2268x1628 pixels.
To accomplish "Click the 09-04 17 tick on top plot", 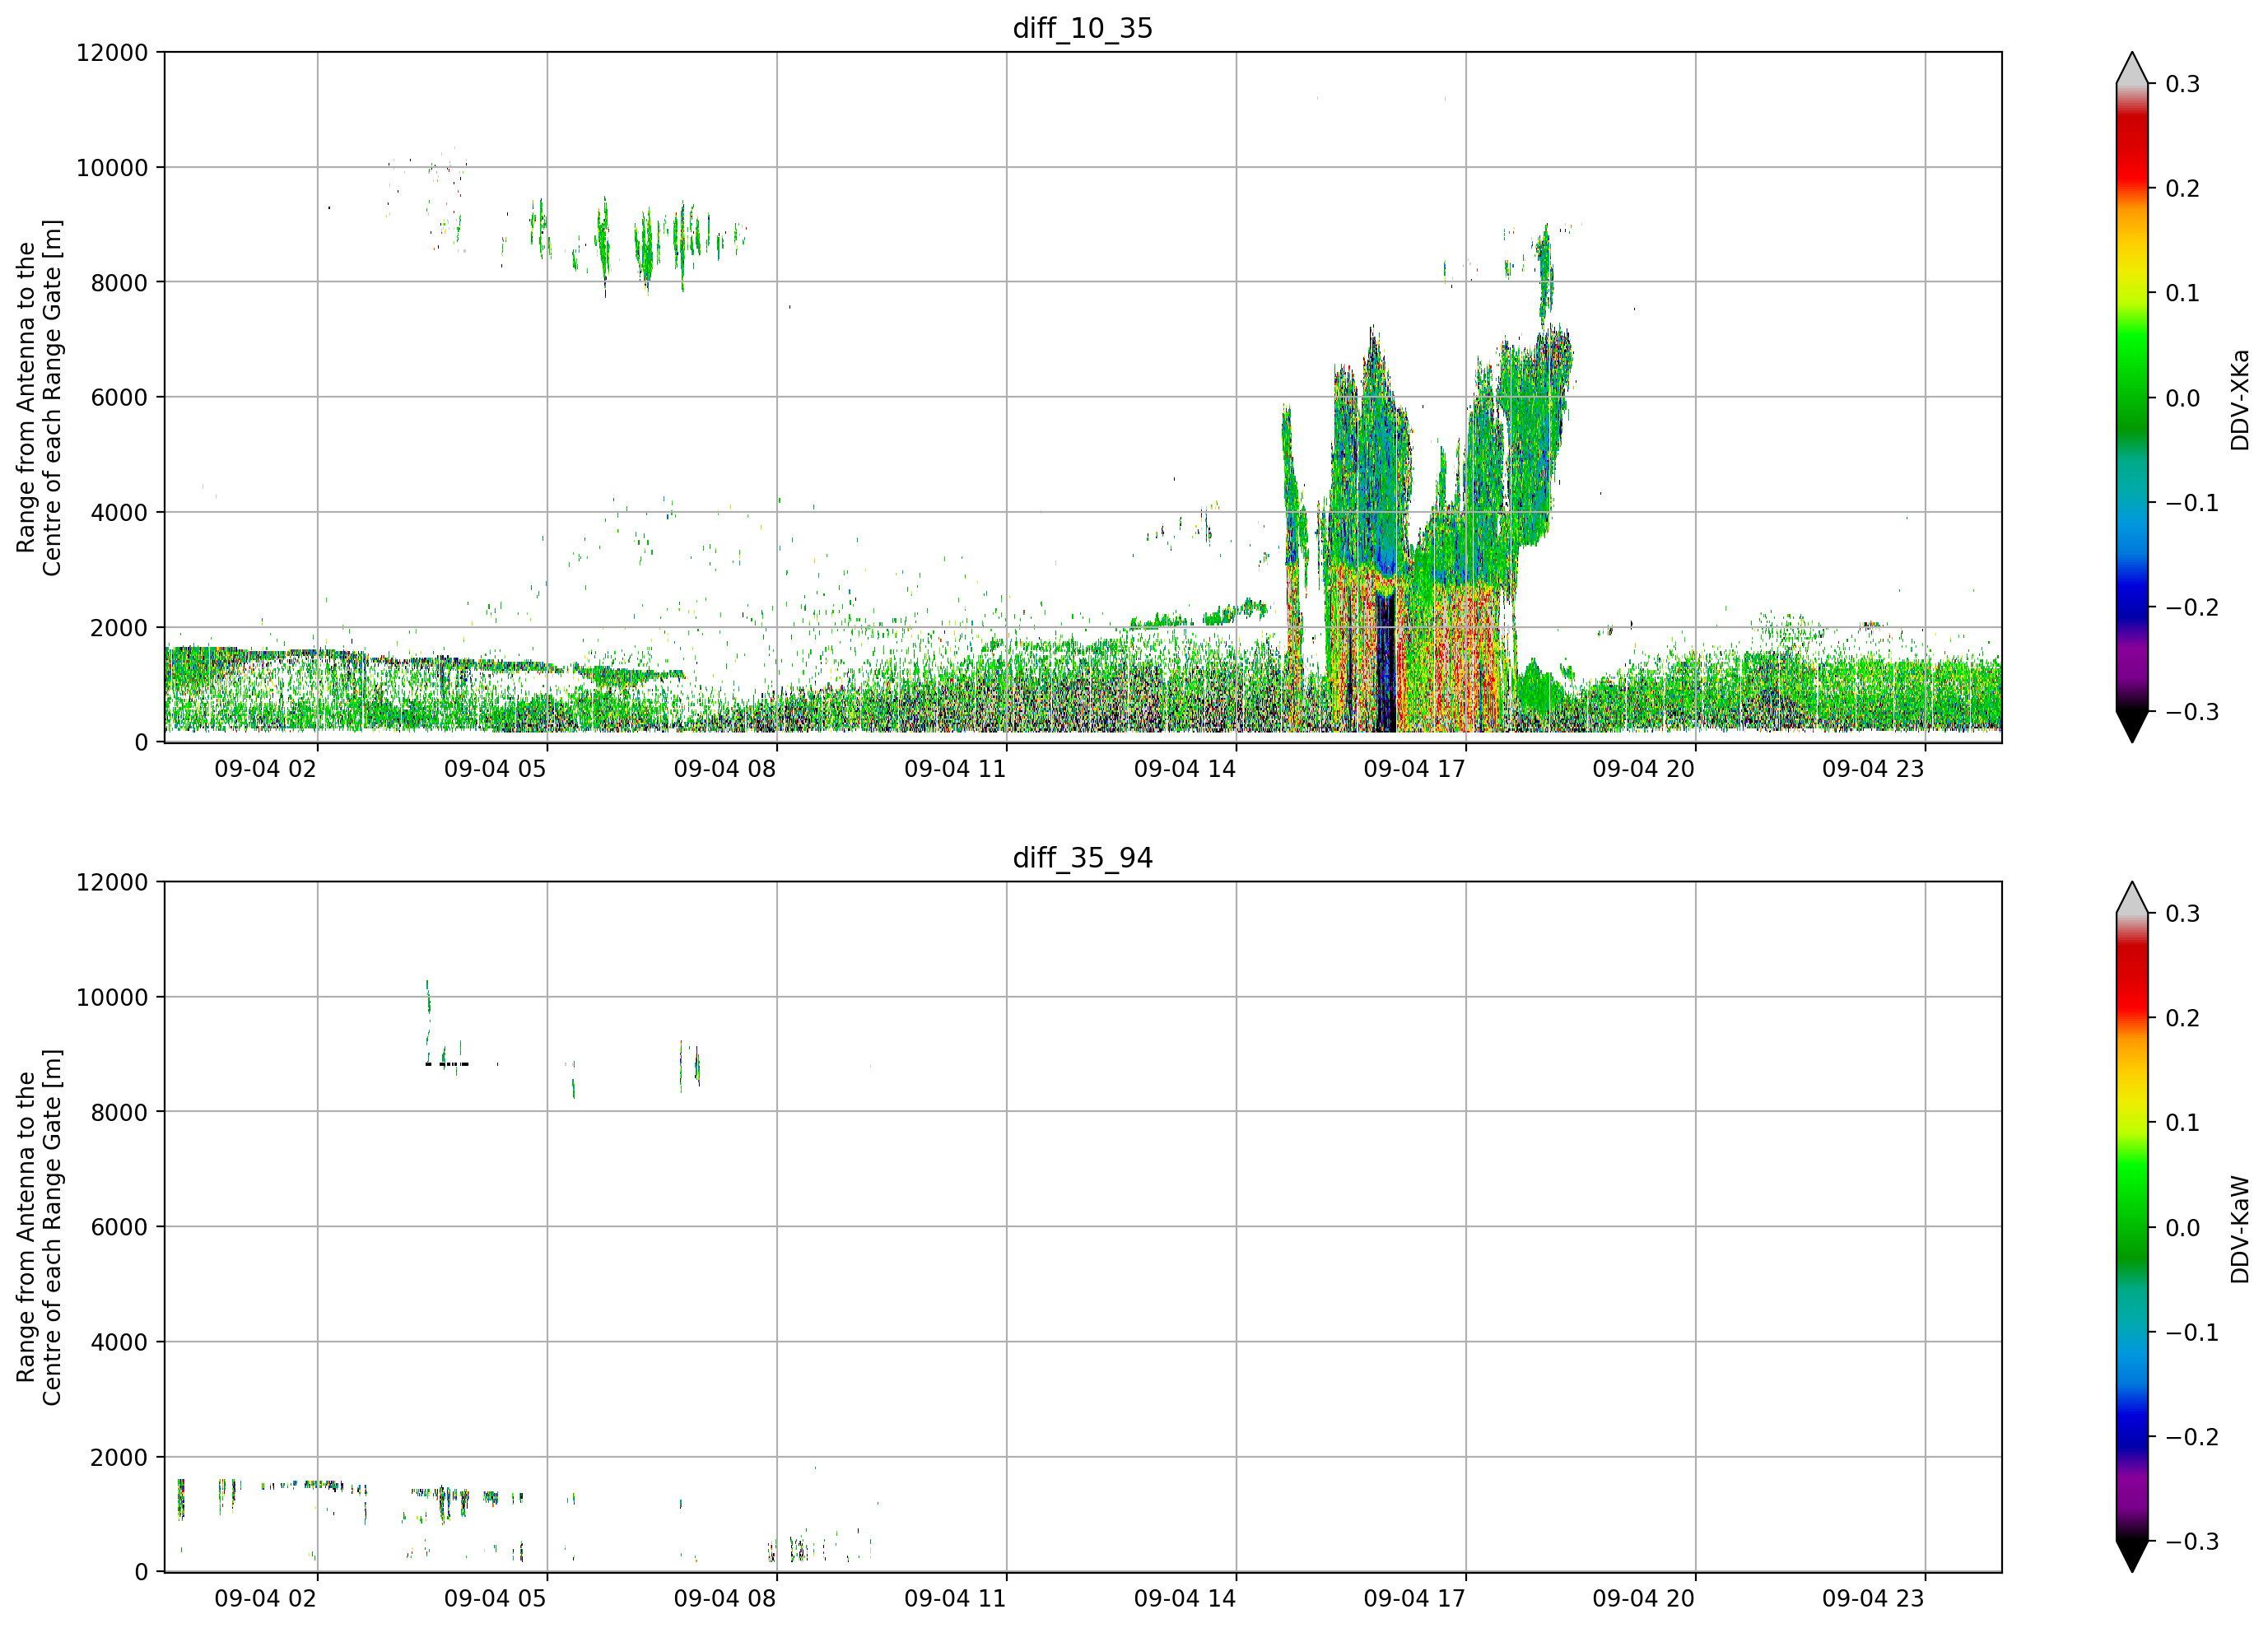I will [1414, 769].
